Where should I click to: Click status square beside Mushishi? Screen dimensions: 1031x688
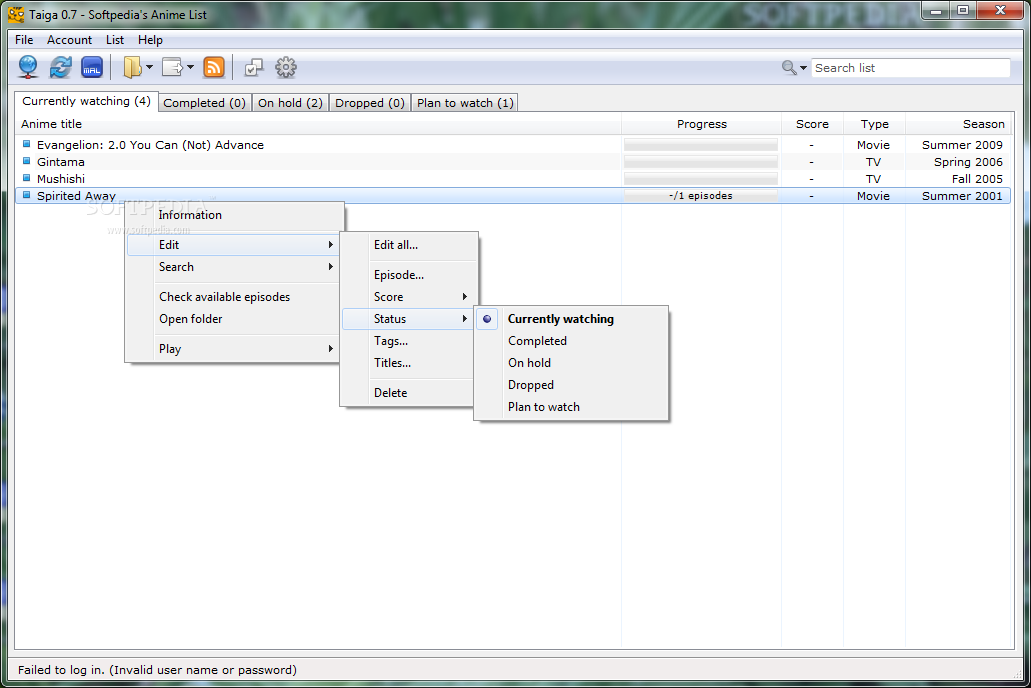pos(26,178)
